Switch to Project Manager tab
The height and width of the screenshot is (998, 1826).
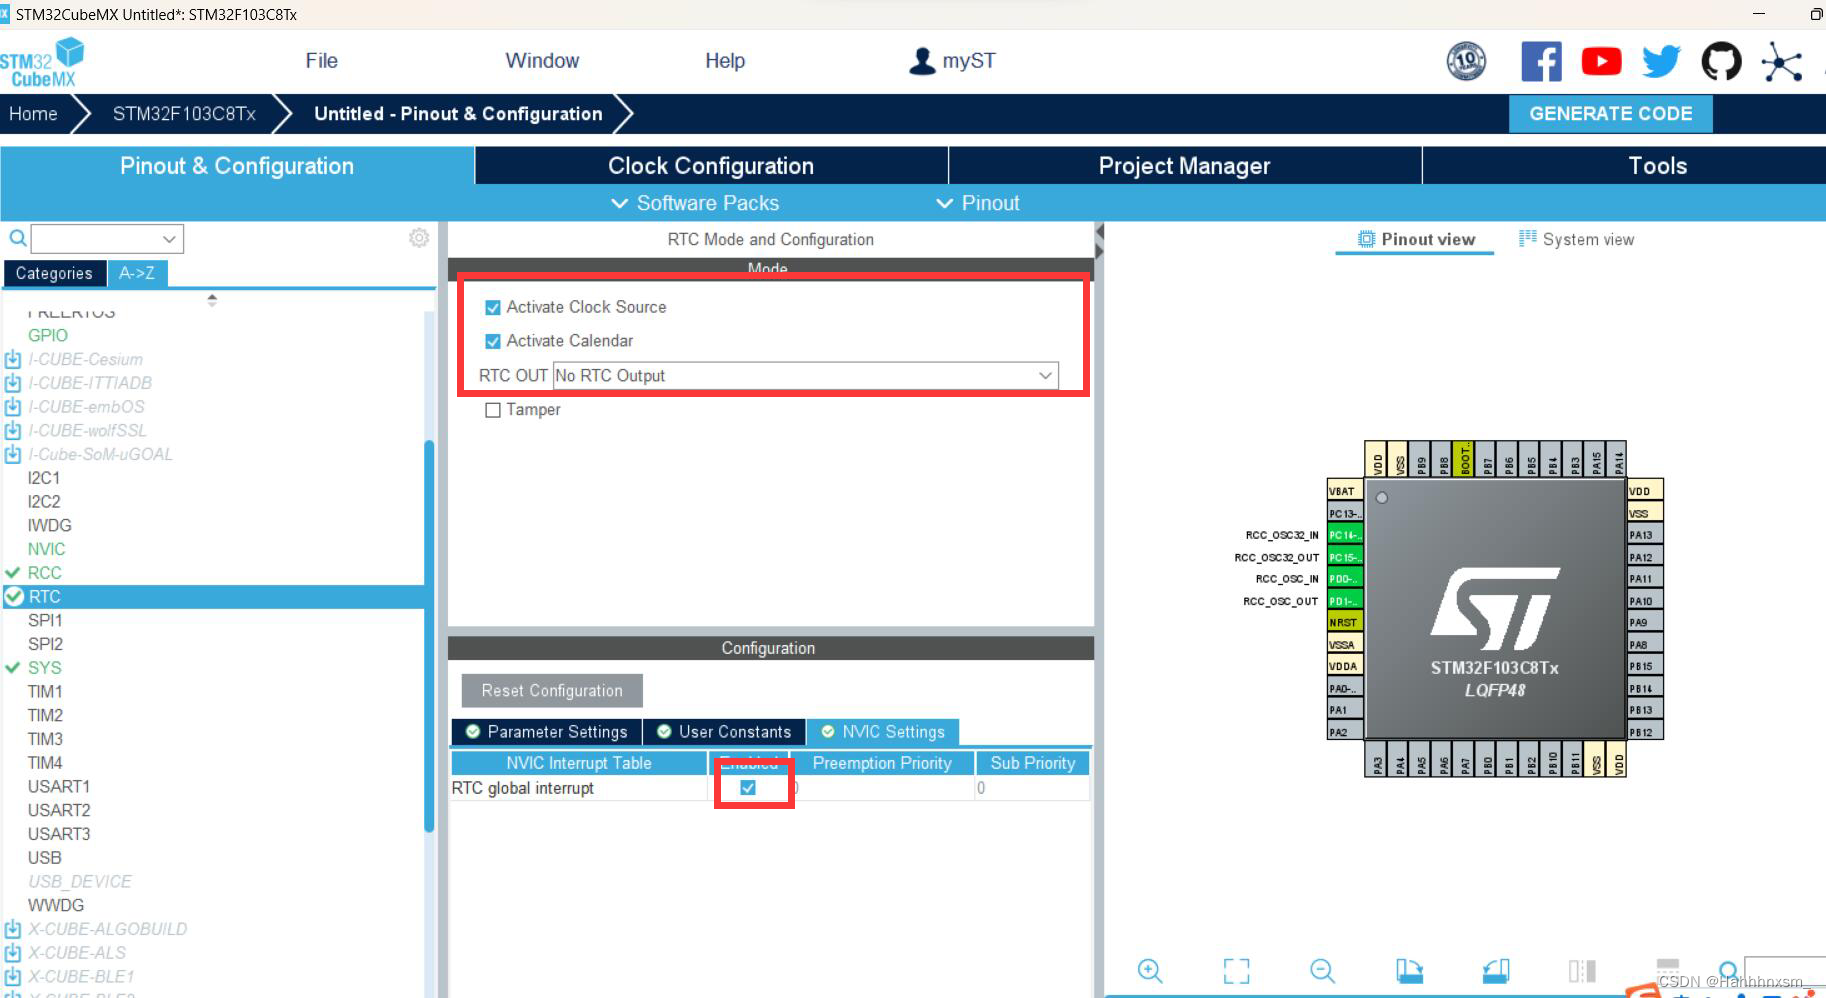(1184, 166)
